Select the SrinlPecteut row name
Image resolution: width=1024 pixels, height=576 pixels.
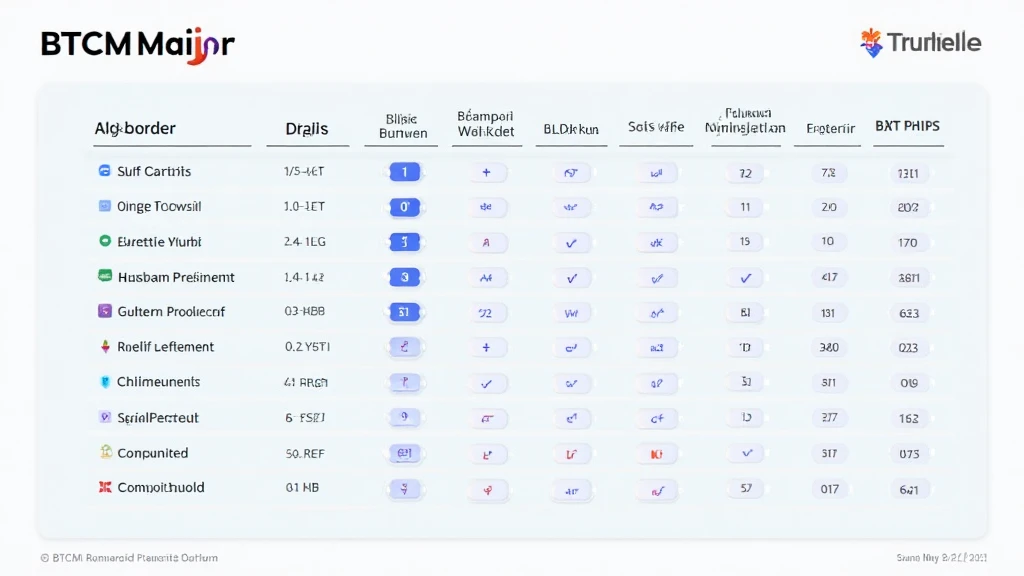pos(157,417)
